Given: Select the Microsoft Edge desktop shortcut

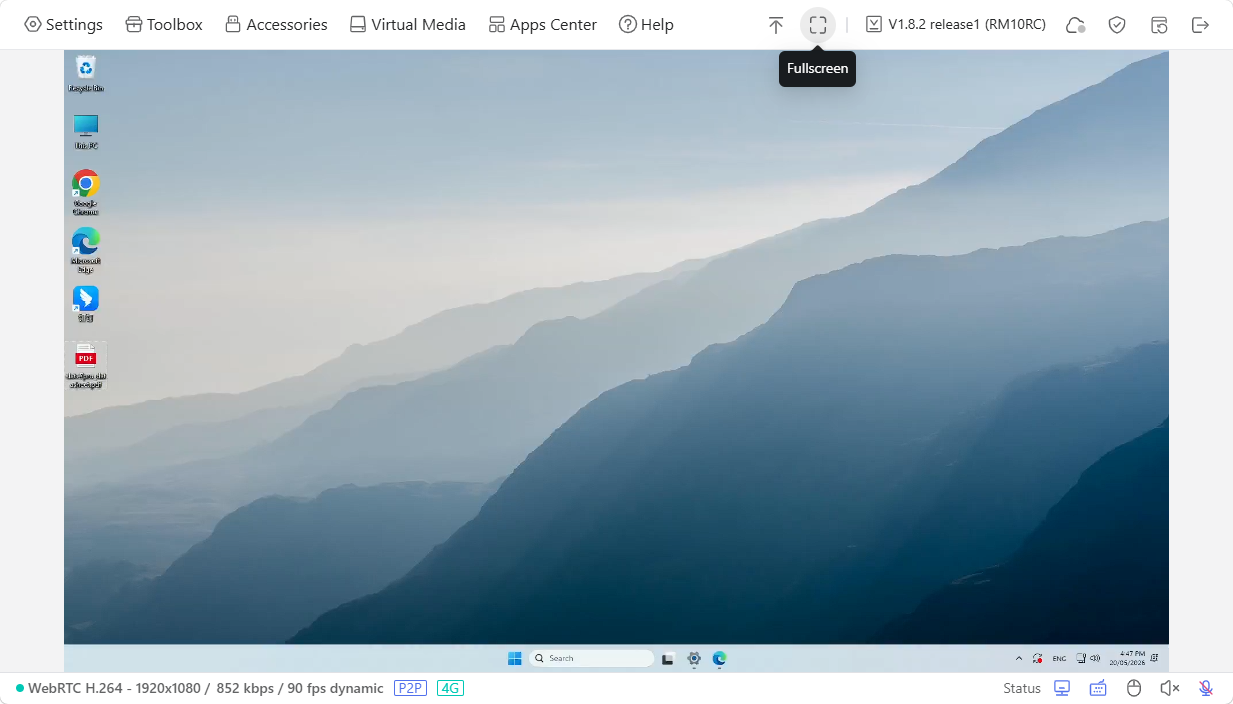Looking at the screenshot, I should pos(86,250).
